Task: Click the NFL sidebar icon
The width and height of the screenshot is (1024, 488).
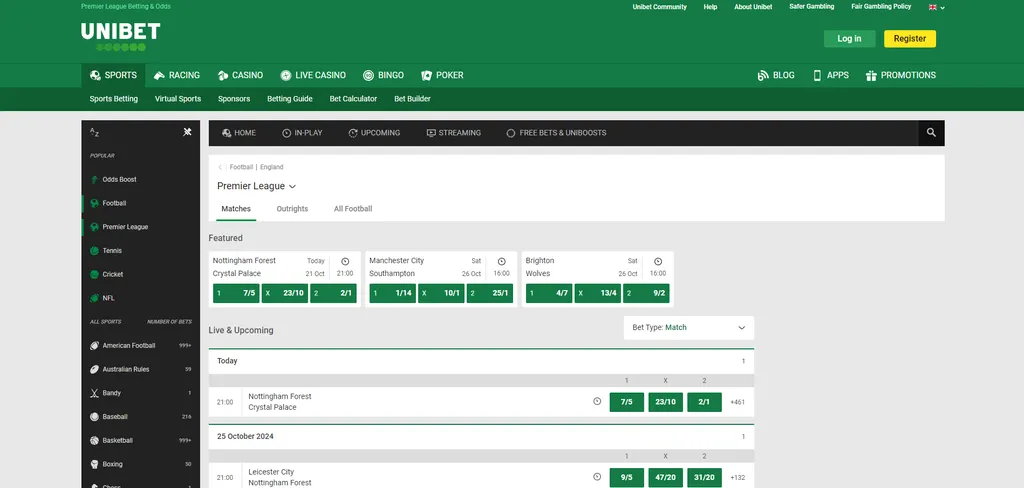Action: [94, 298]
